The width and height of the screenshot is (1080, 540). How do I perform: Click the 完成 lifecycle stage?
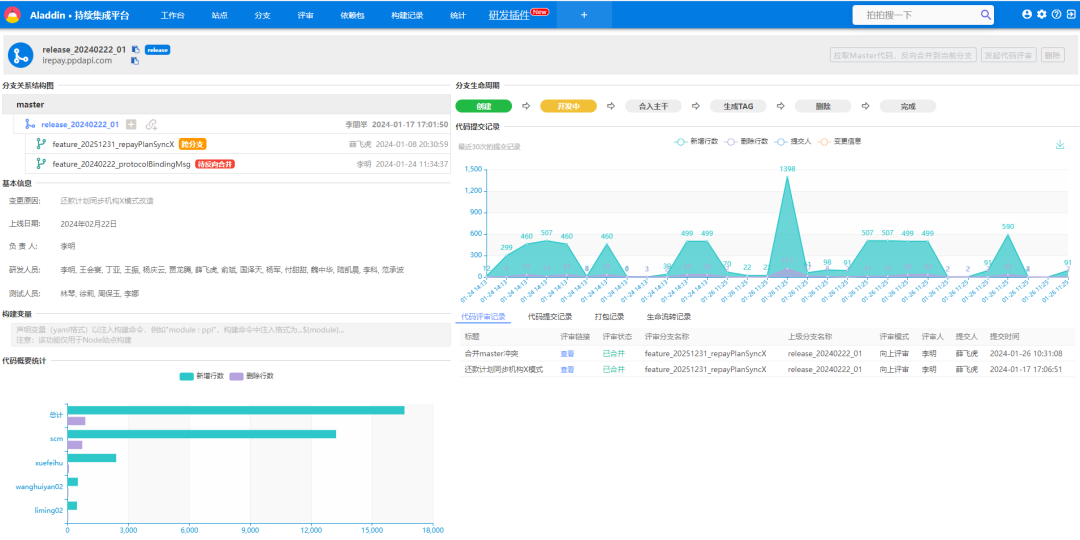point(908,106)
